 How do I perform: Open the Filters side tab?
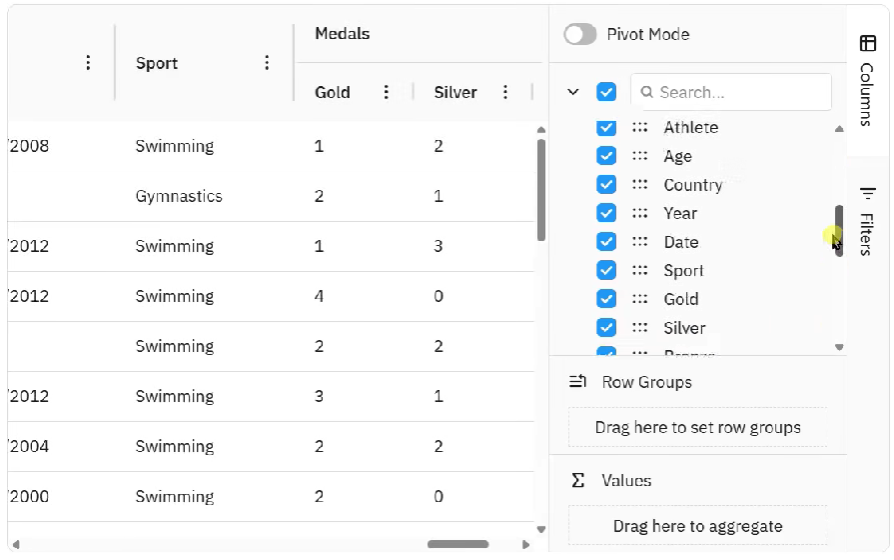[x=867, y=220]
